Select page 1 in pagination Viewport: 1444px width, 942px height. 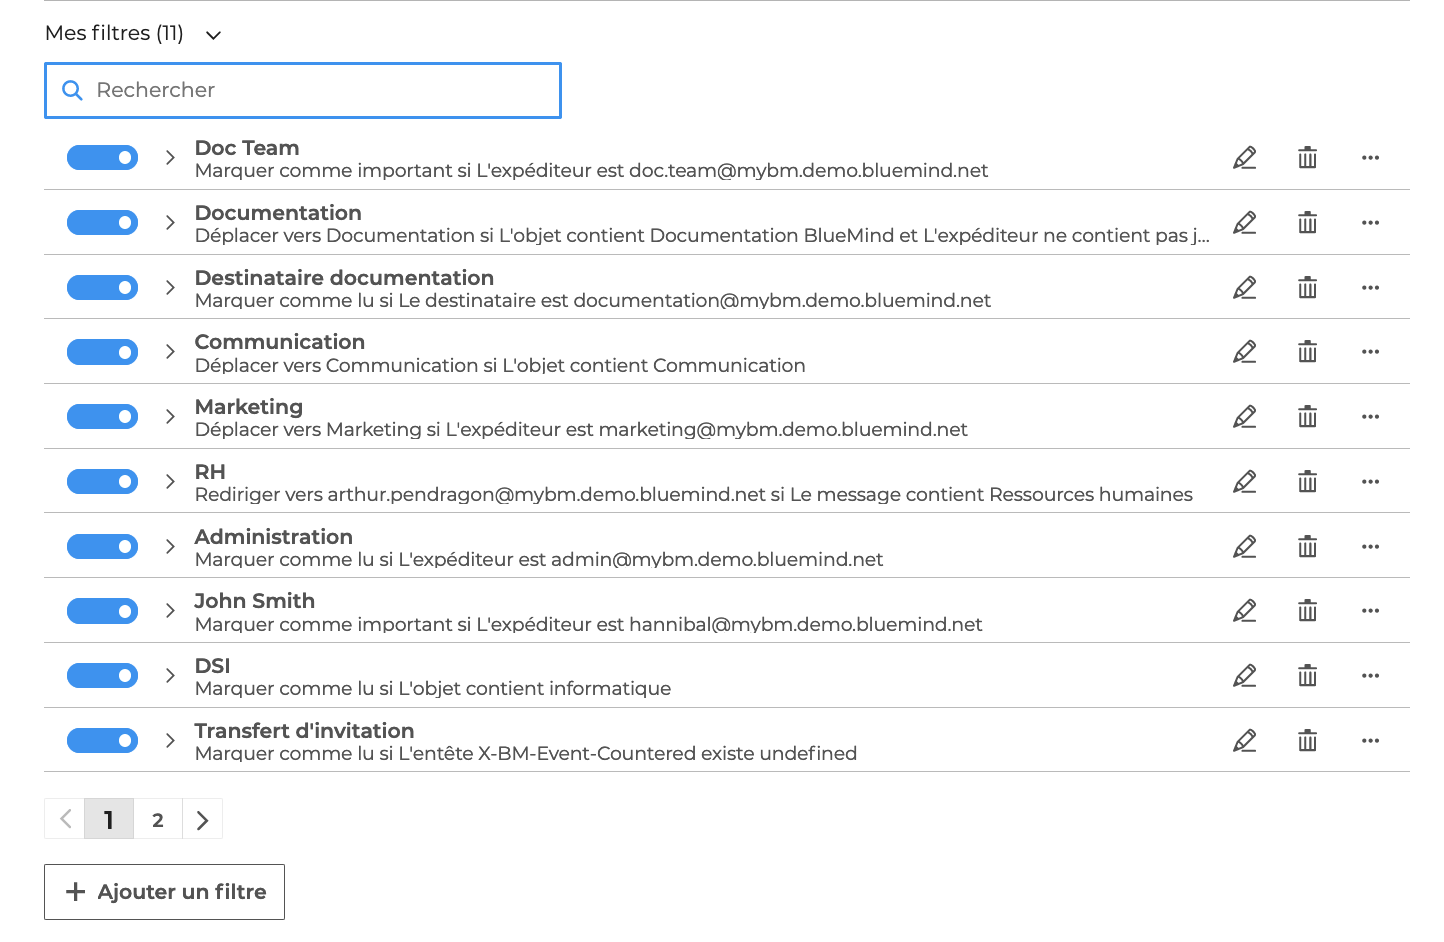[109, 820]
